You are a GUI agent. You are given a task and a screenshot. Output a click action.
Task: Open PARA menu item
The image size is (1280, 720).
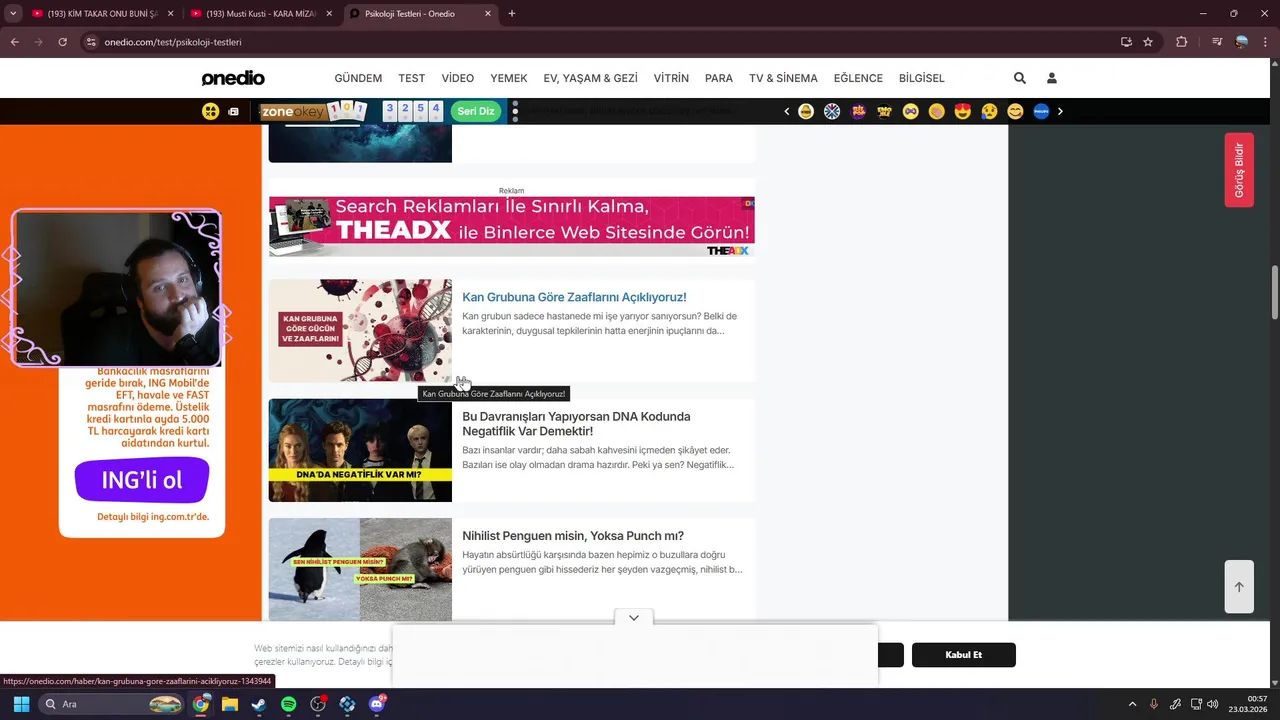[719, 78]
